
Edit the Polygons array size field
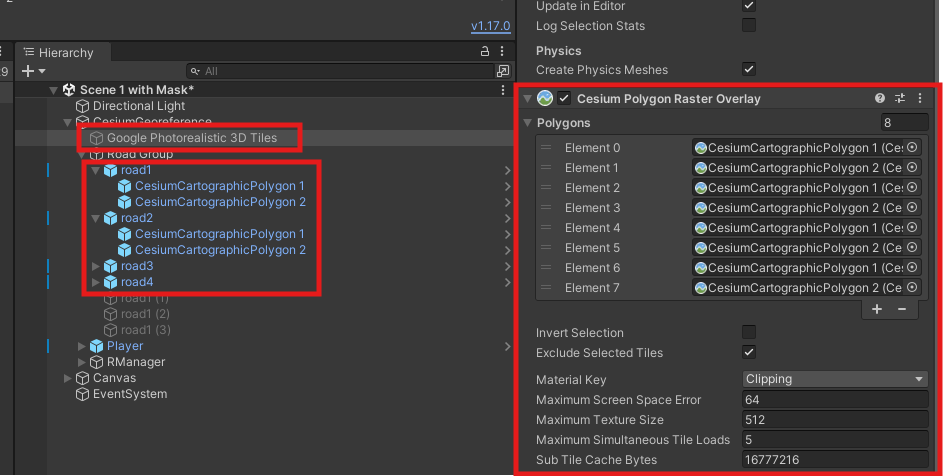click(x=905, y=123)
